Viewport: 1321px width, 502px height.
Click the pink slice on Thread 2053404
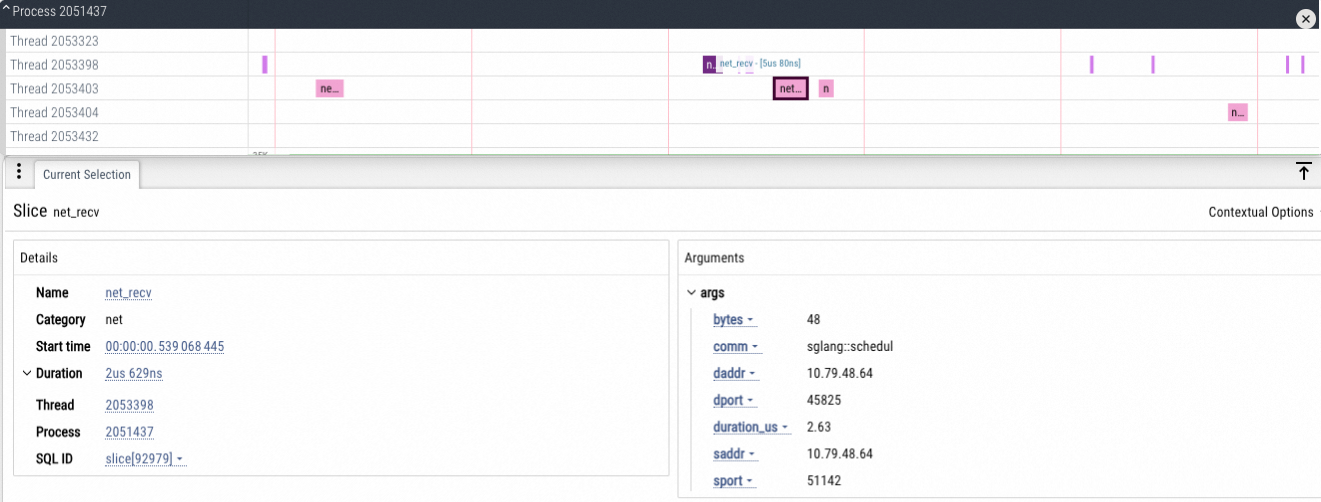(x=1238, y=112)
